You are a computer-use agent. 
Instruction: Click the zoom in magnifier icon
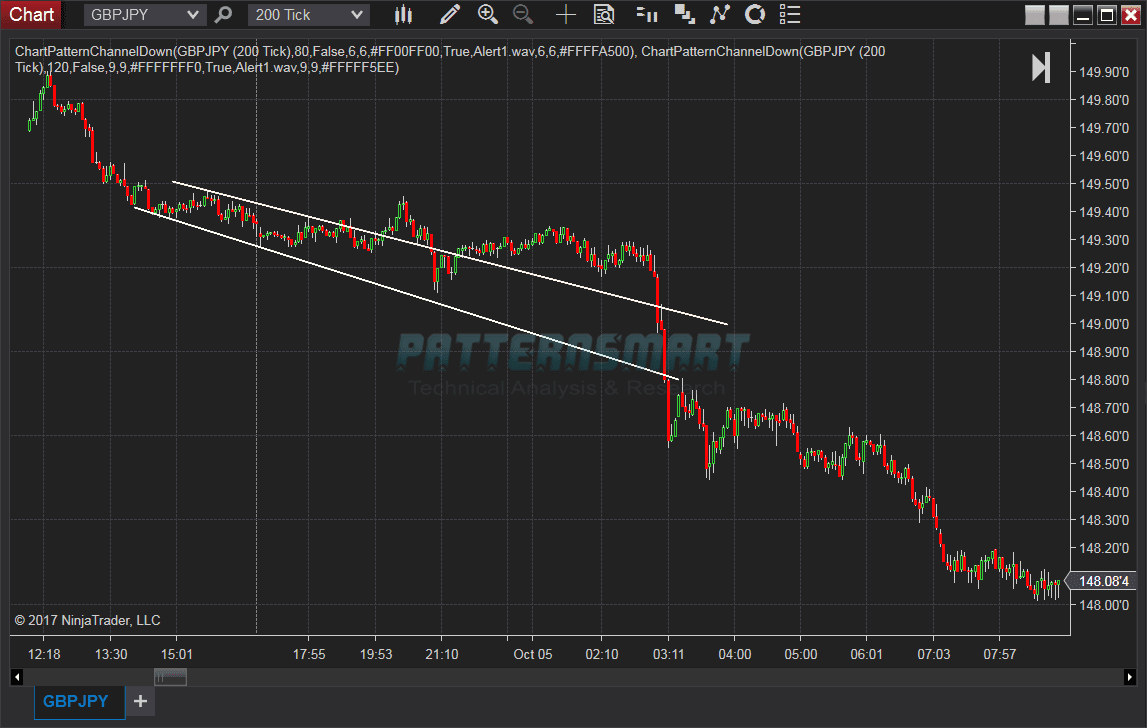[487, 14]
